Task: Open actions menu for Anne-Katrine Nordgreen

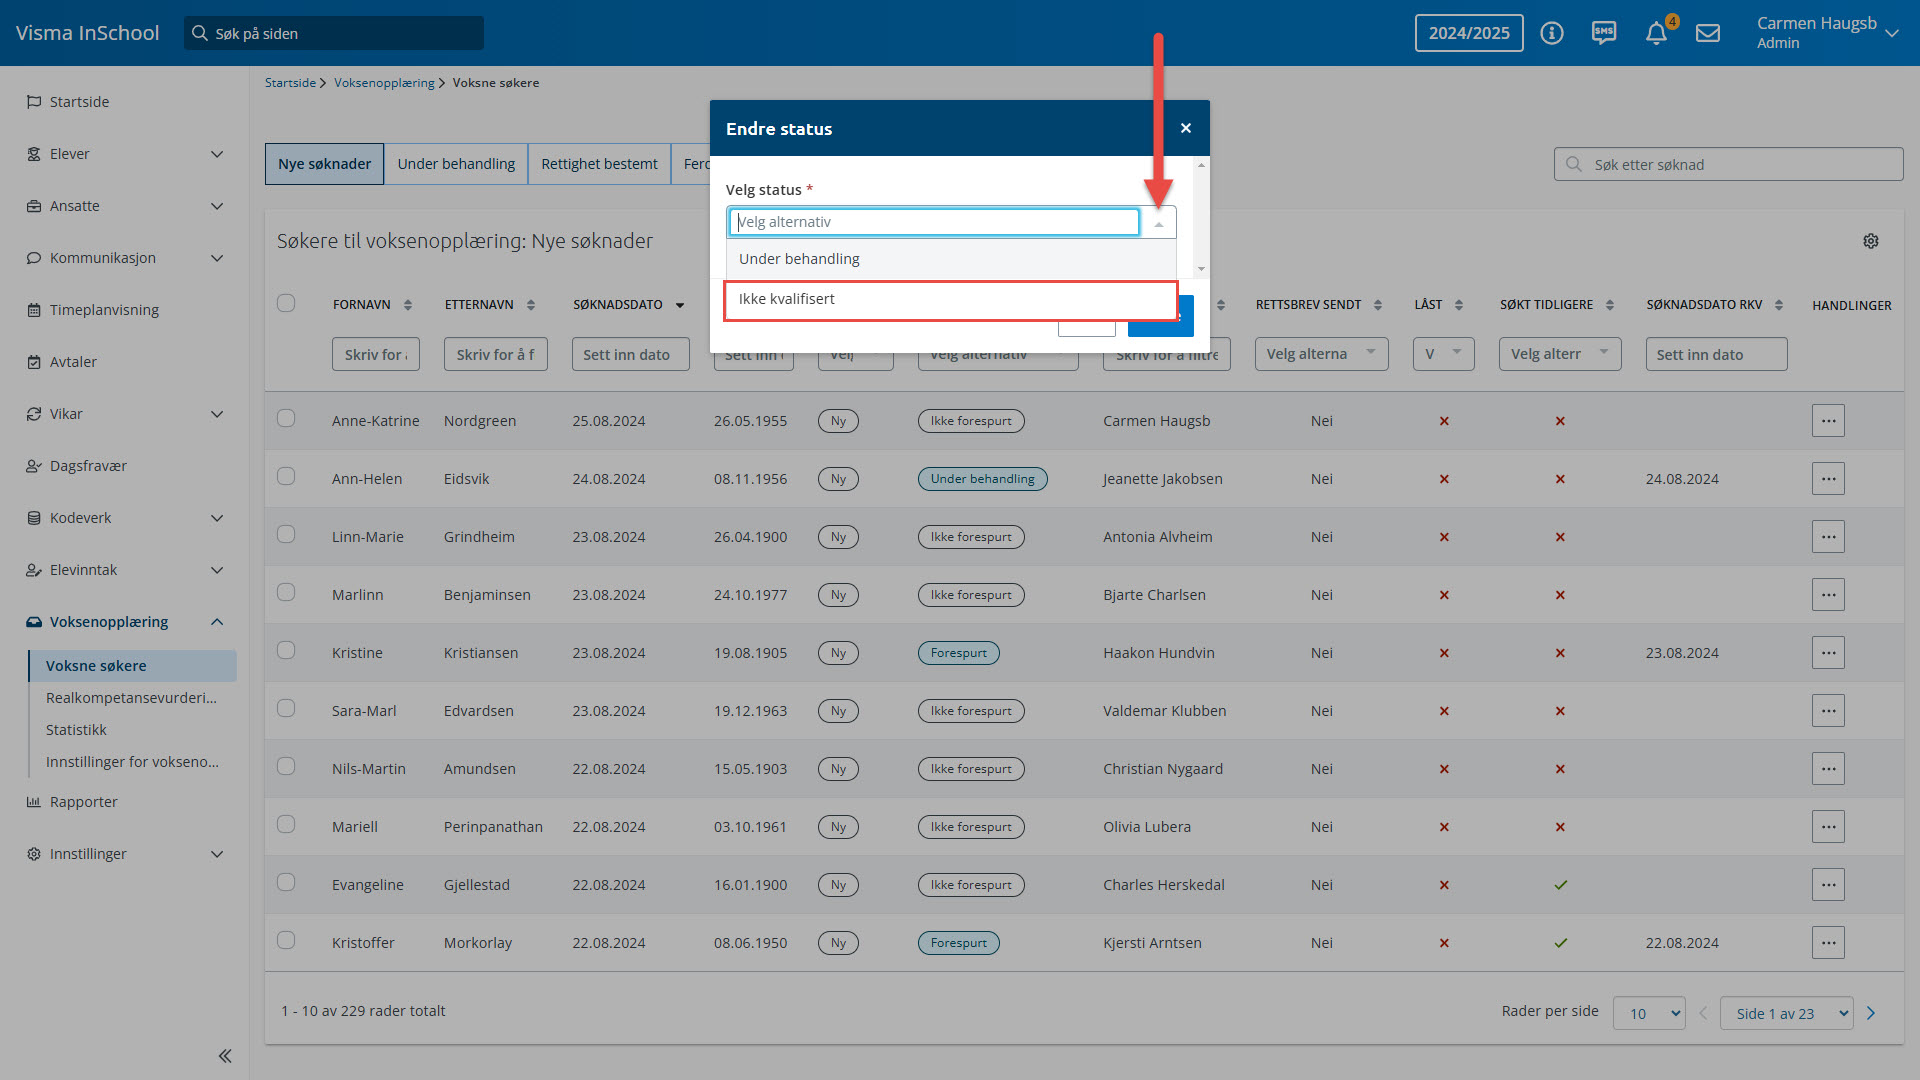Action: pos(1828,421)
